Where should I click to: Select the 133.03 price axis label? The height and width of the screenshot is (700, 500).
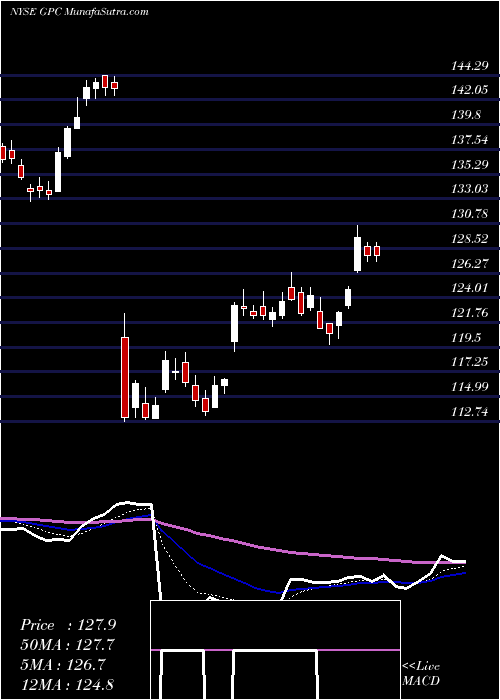(469, 189)
